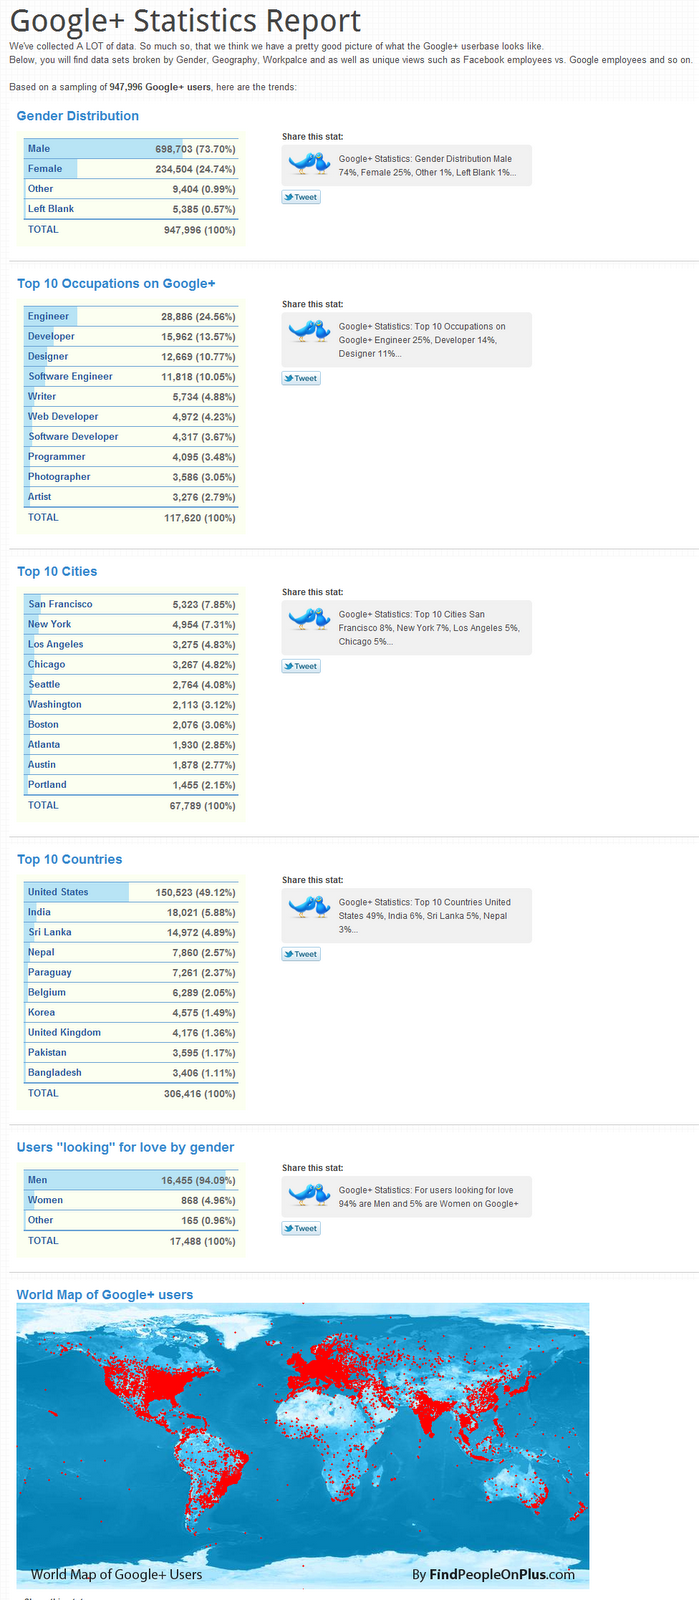Select the Female row in gender table
Screen dimensions: 699x1600
coord(131,169)
